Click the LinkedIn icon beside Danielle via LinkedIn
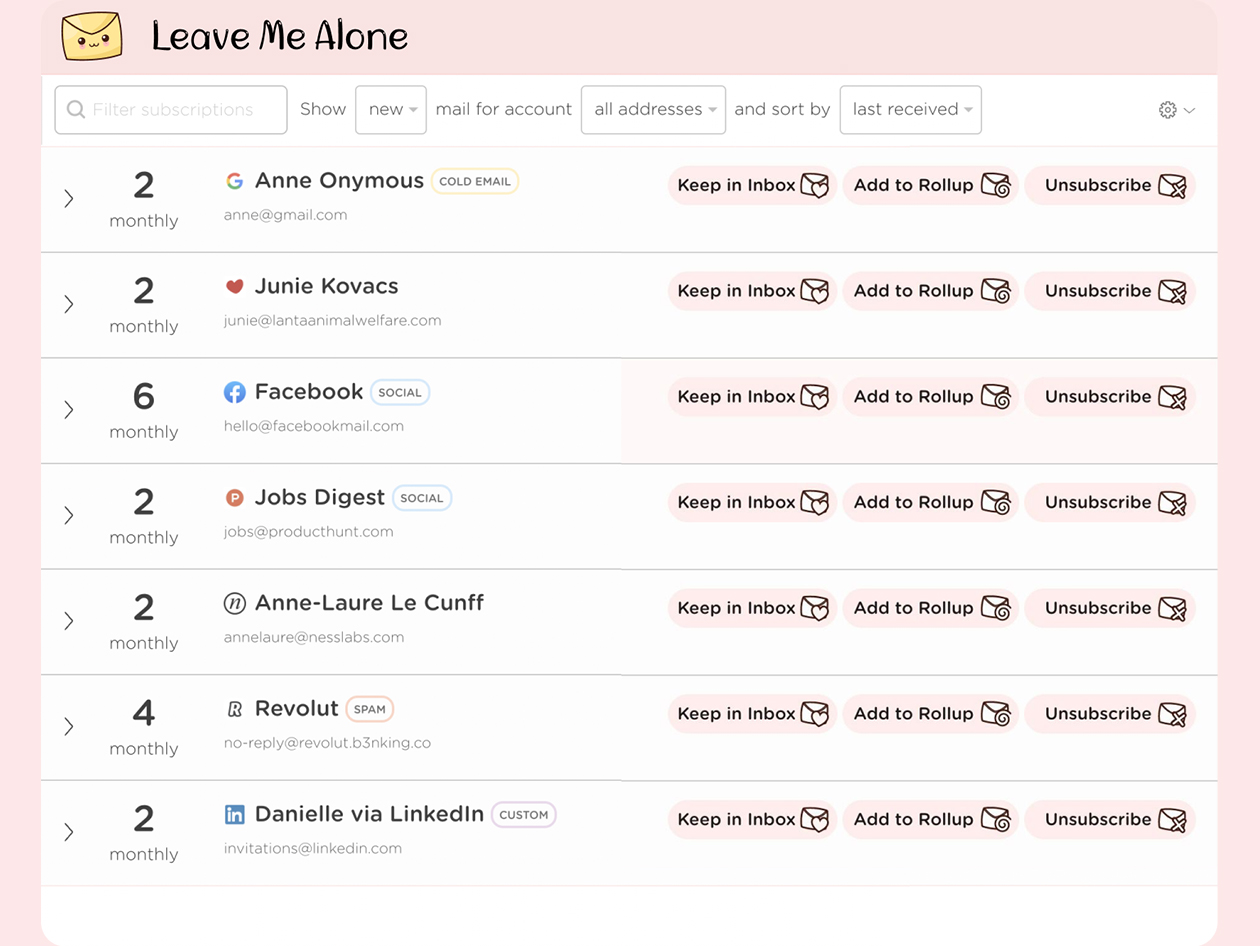The image size is (1260, 946). (234, 814)
